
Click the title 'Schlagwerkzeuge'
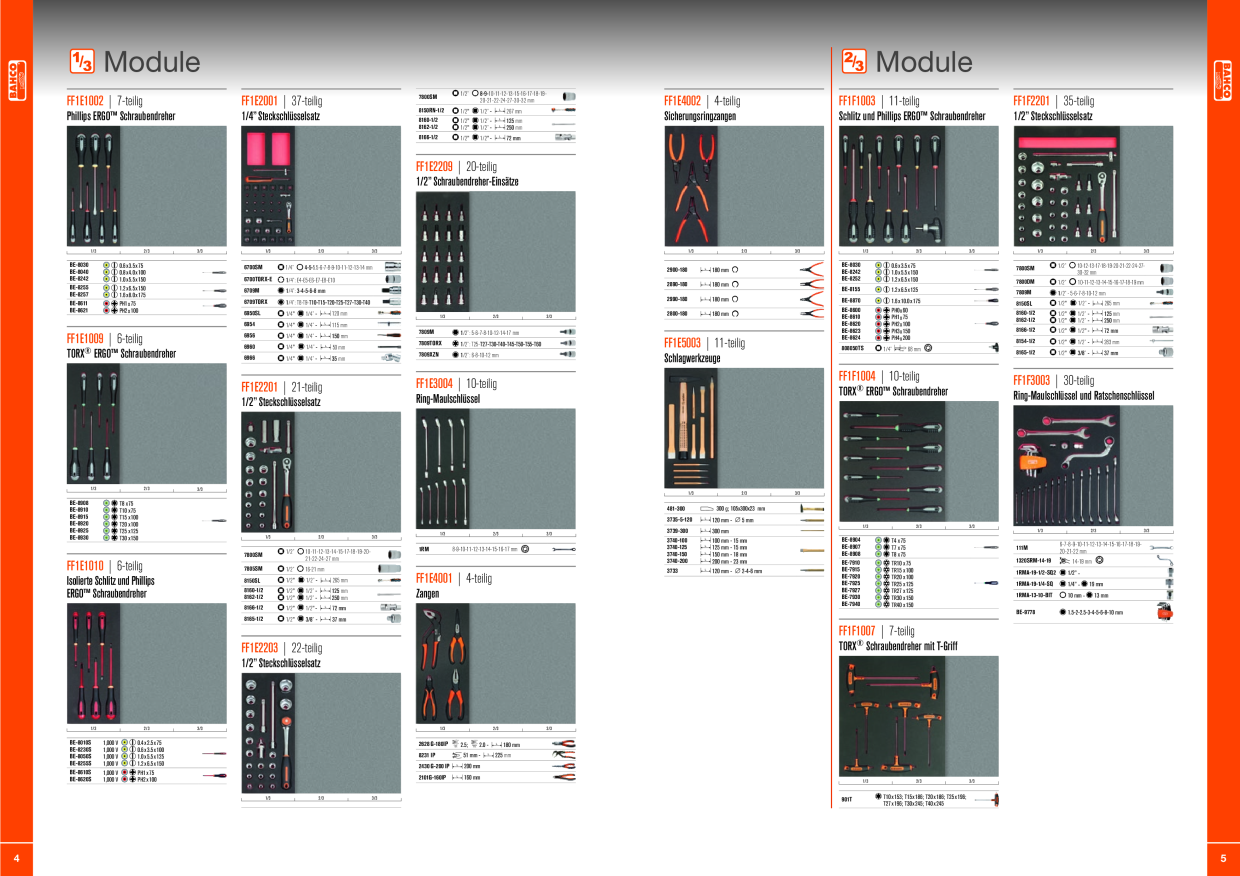(x=692, y=358)
